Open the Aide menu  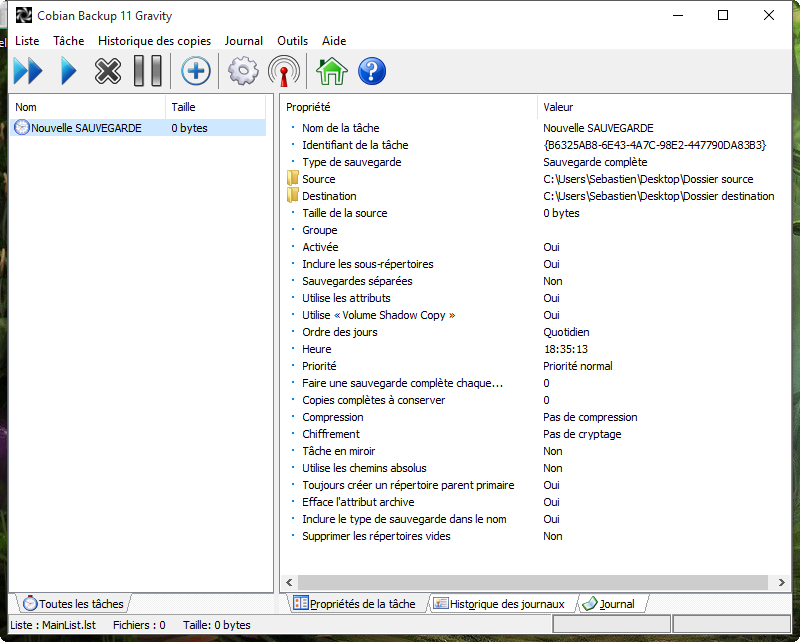(x=334, y=41)
